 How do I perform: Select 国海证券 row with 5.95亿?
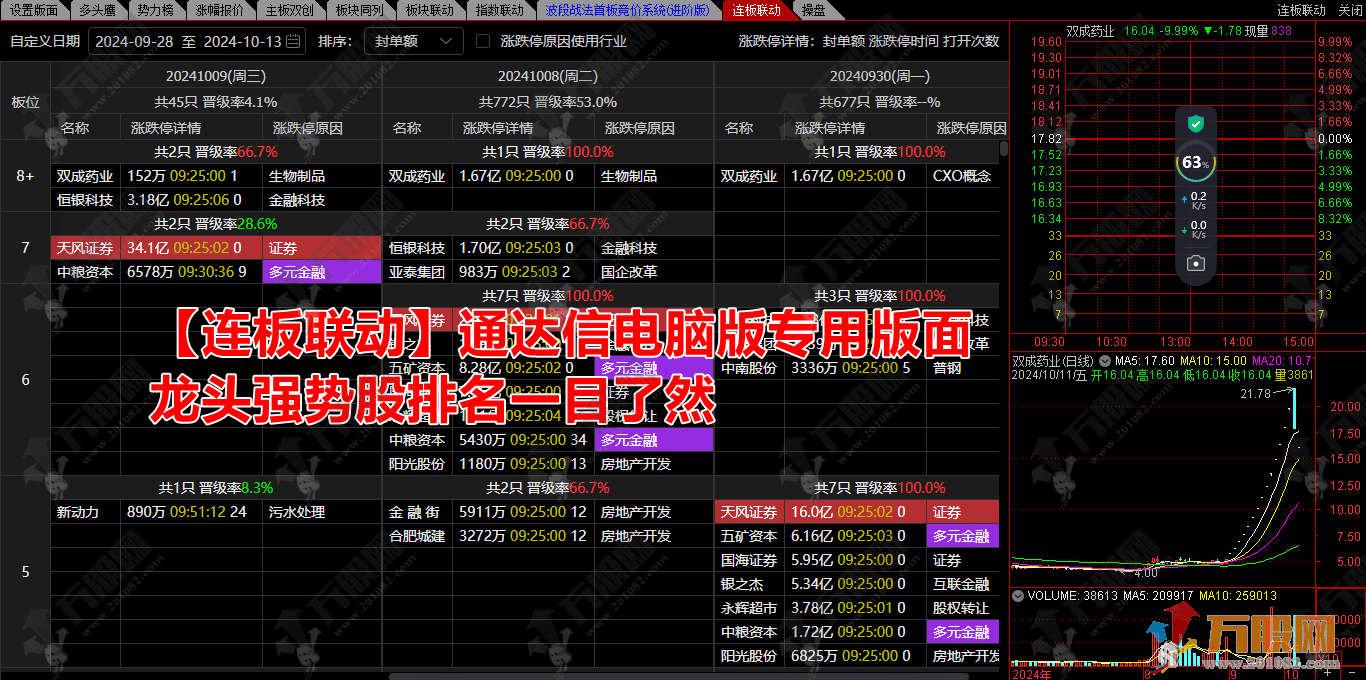(857, 560)
